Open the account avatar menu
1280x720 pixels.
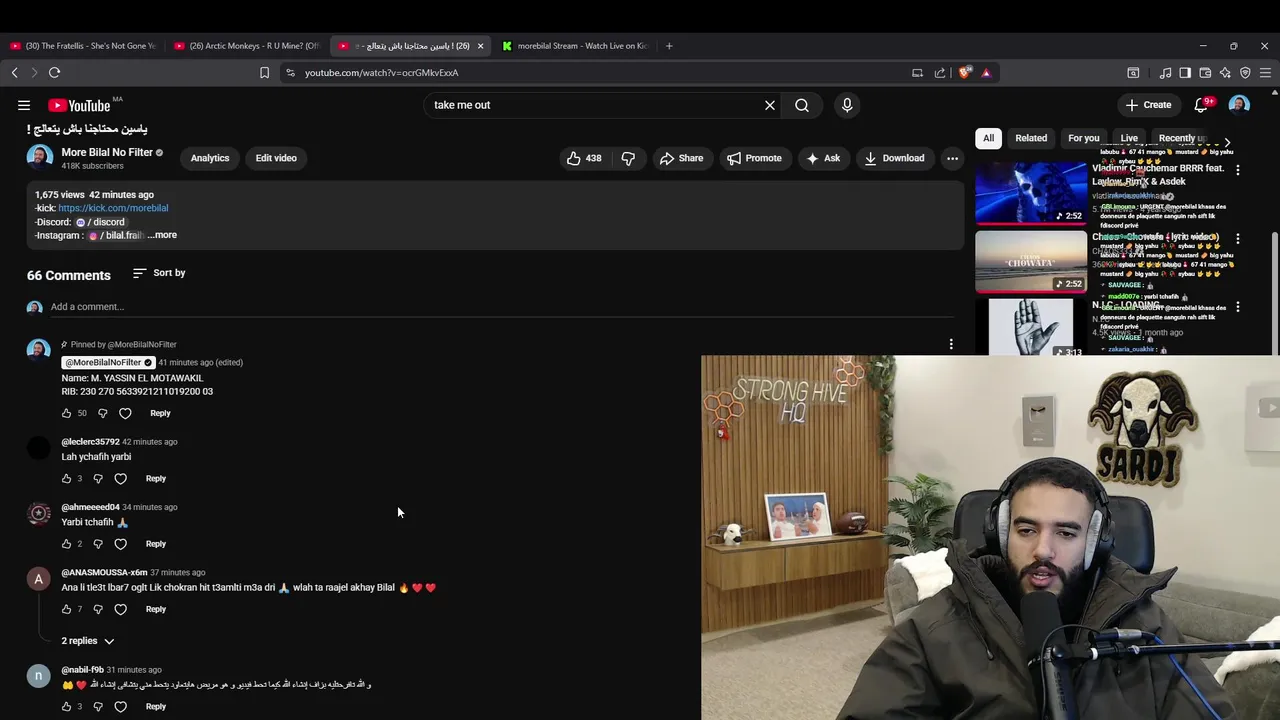[1239, 105]
